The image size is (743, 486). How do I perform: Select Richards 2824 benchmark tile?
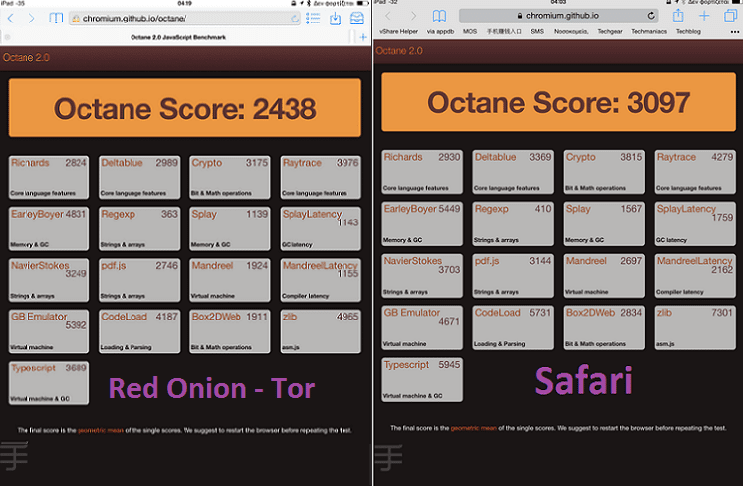pos(49,177)
